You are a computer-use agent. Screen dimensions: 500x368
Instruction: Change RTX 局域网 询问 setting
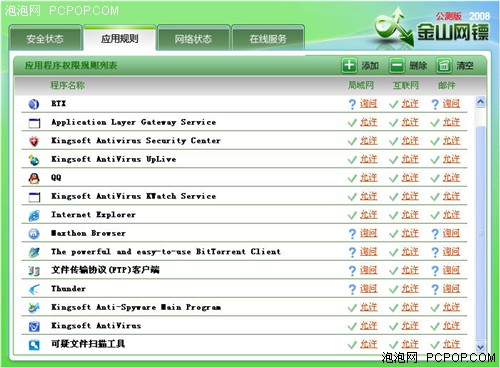coord(368,104)
